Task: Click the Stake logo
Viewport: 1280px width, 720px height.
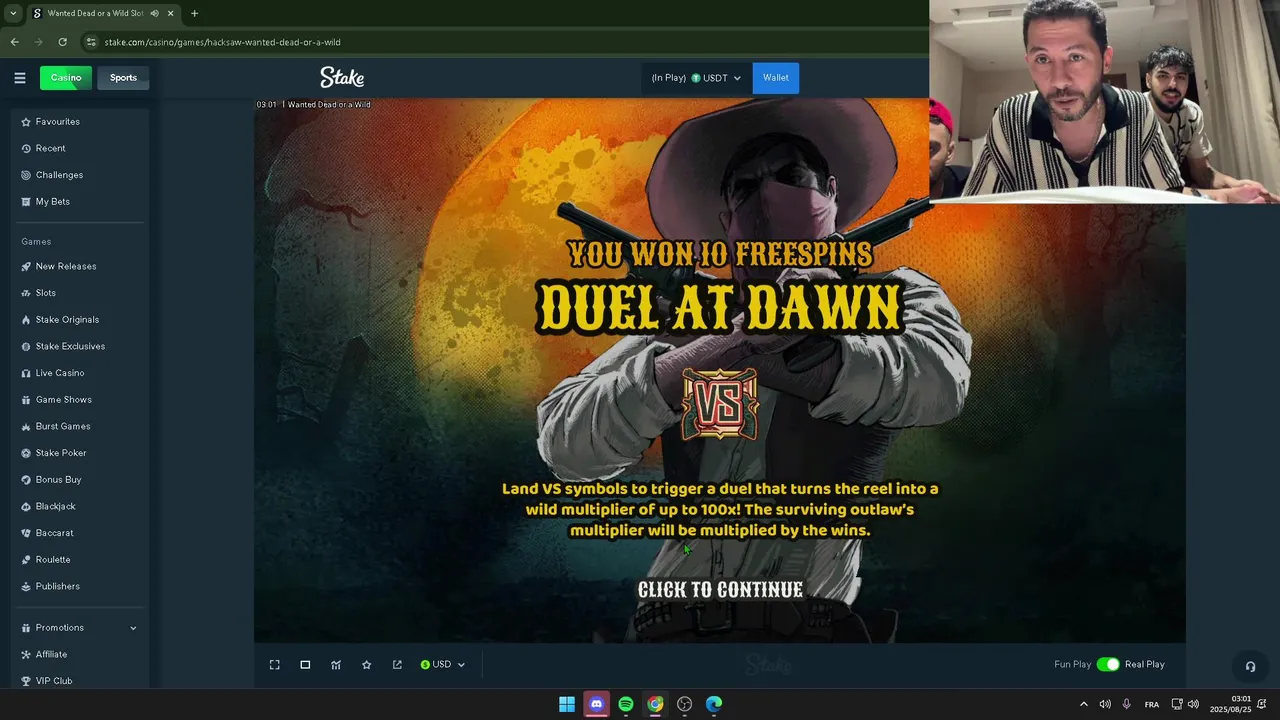Action: pos(342,77)
